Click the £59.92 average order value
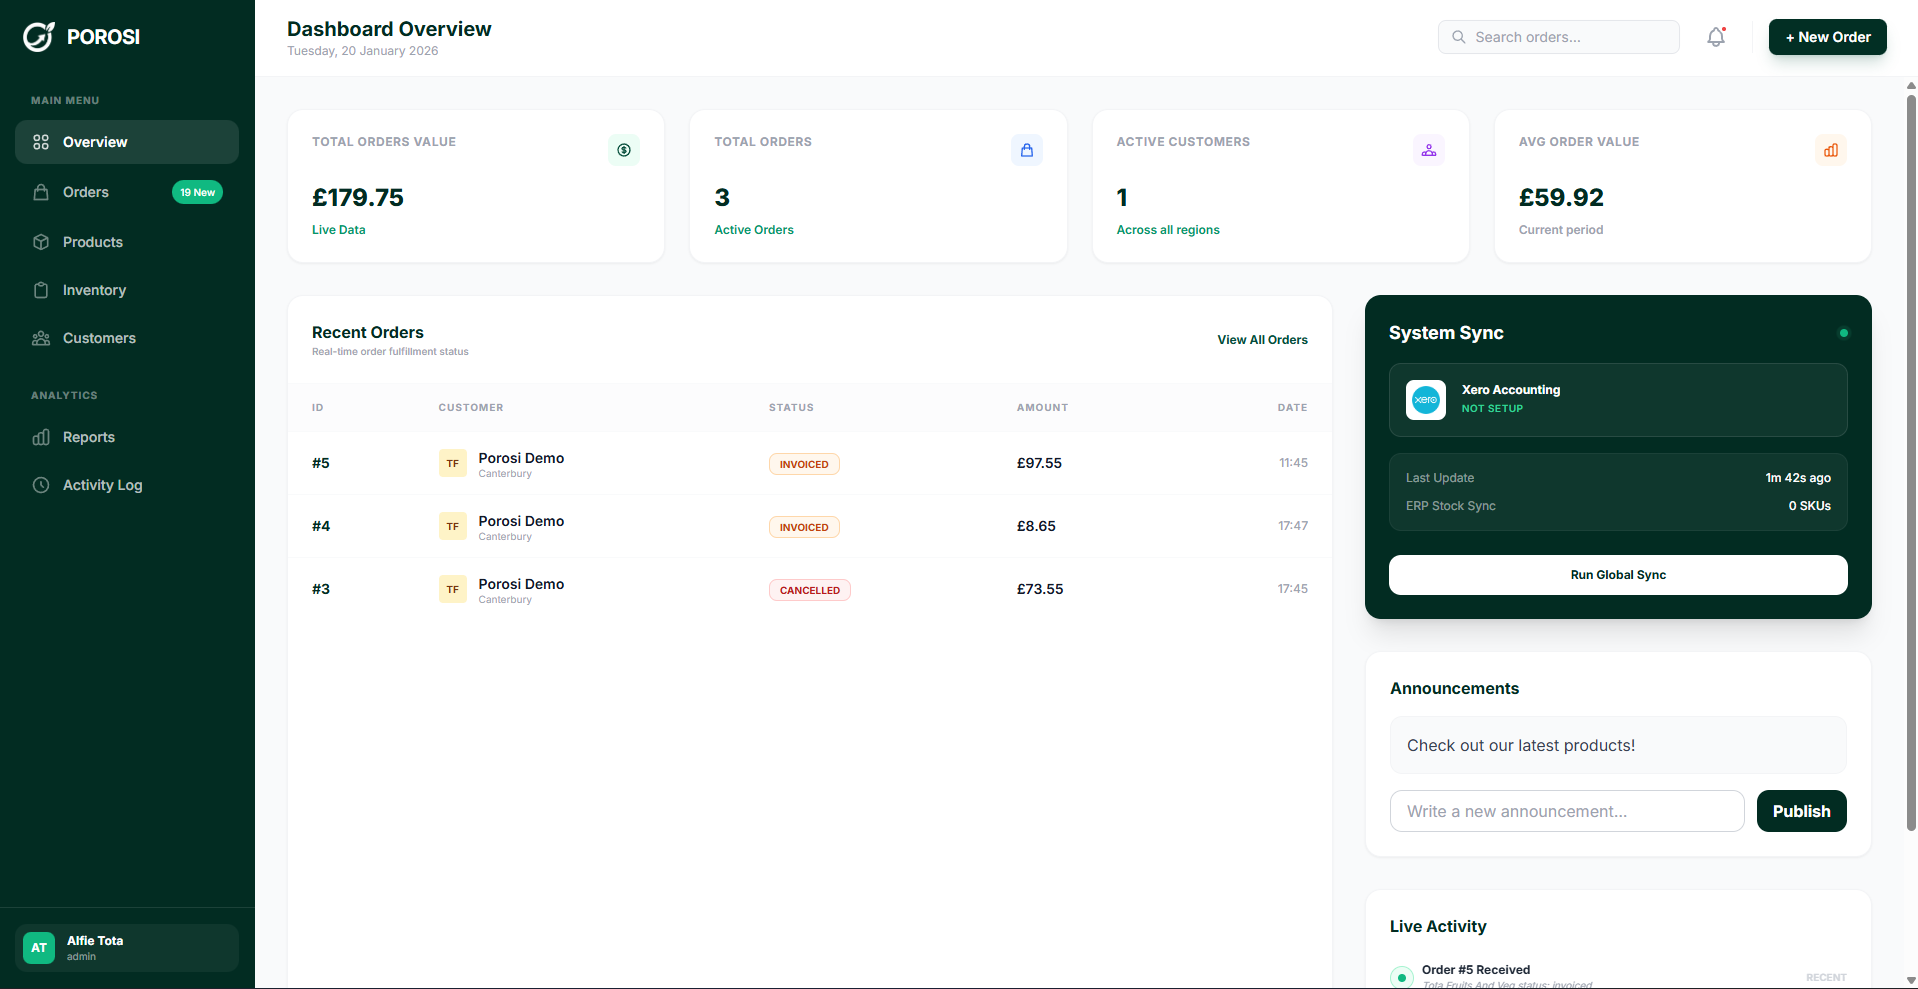The image size is (1918, 989). 1561,198
